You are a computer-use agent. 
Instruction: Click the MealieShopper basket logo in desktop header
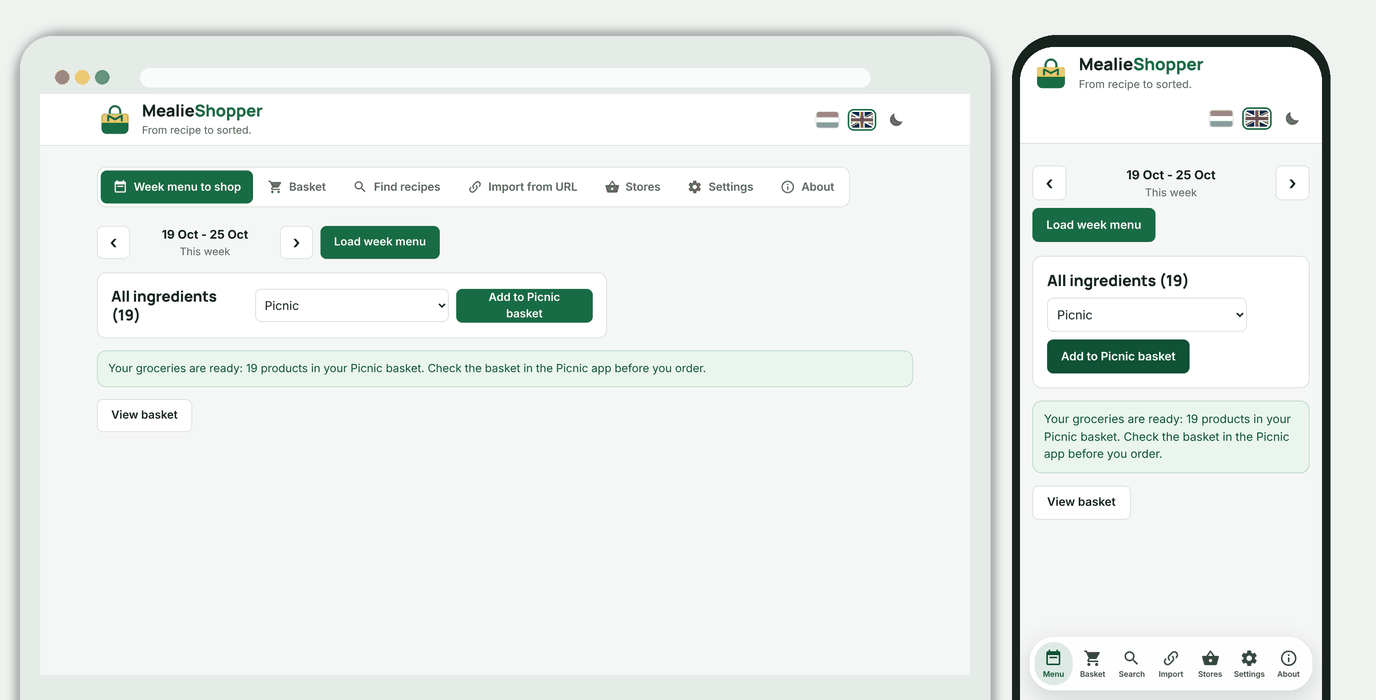(x=115, y=120)
